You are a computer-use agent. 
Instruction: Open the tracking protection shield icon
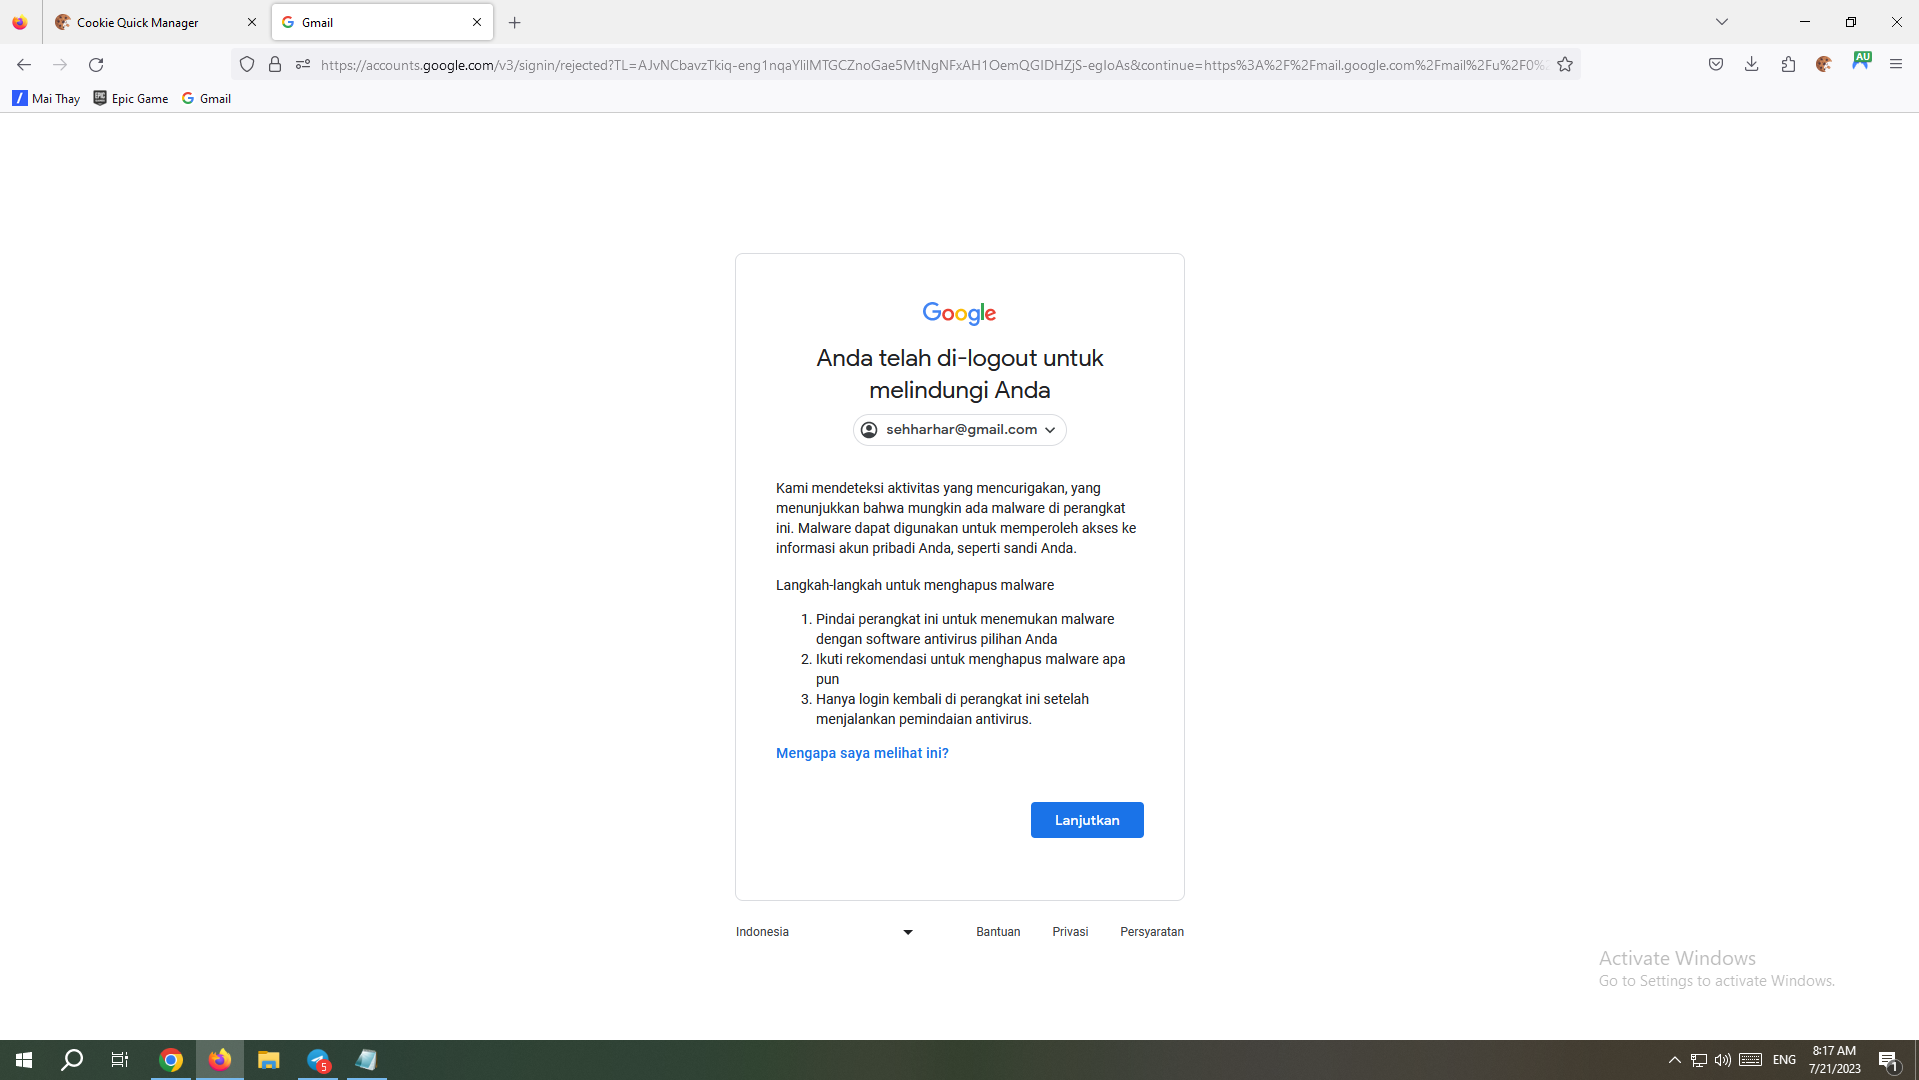247,65
